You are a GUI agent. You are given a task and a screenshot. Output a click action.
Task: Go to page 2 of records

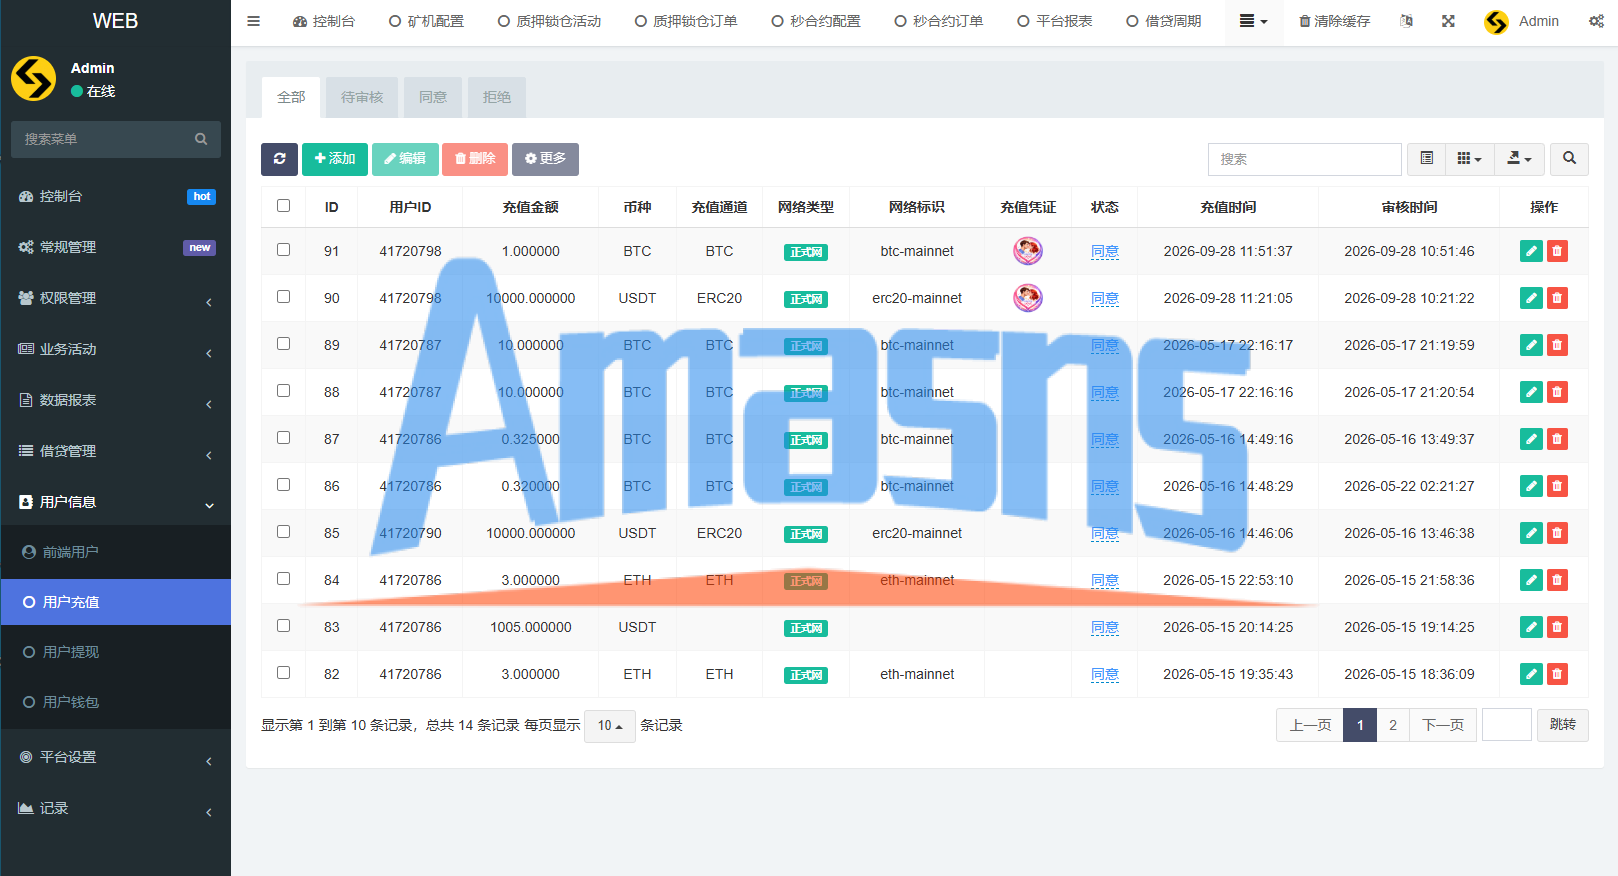coord(1393,725)
